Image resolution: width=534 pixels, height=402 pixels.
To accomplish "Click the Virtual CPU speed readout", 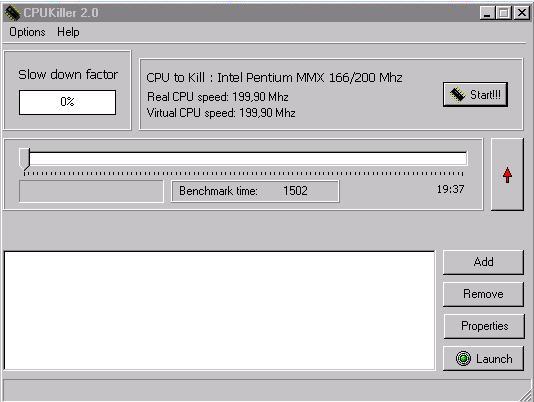I will (x=221, y=113).
